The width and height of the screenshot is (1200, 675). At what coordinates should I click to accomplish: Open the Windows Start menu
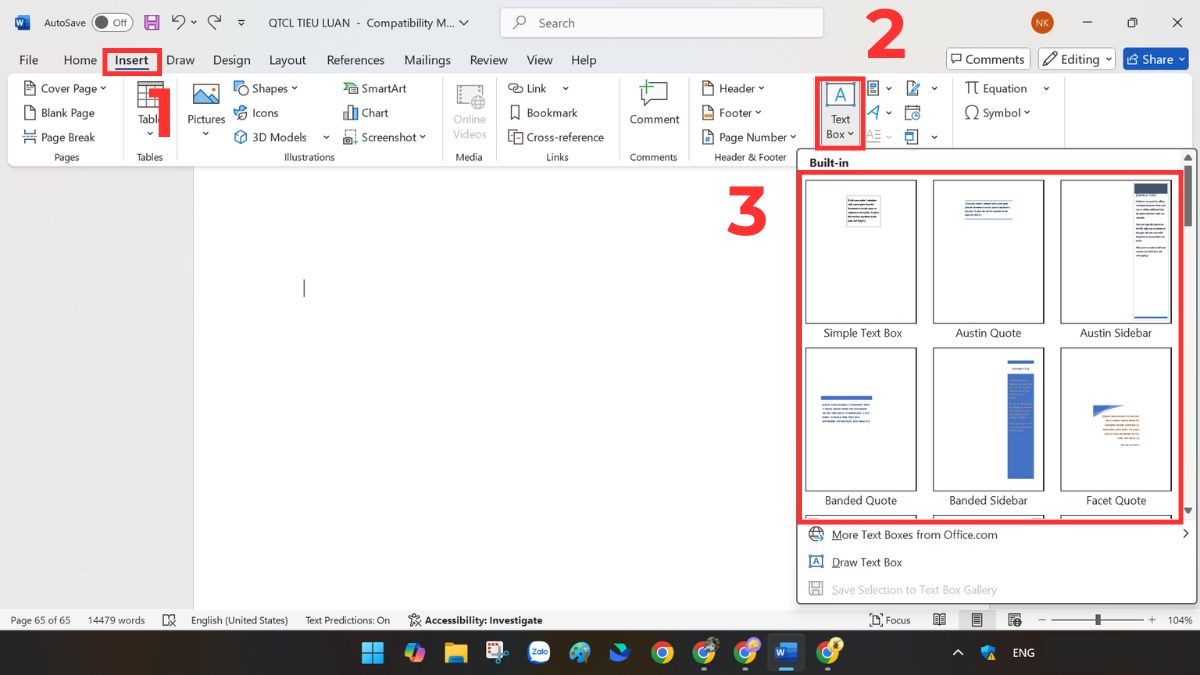[372, 653]
